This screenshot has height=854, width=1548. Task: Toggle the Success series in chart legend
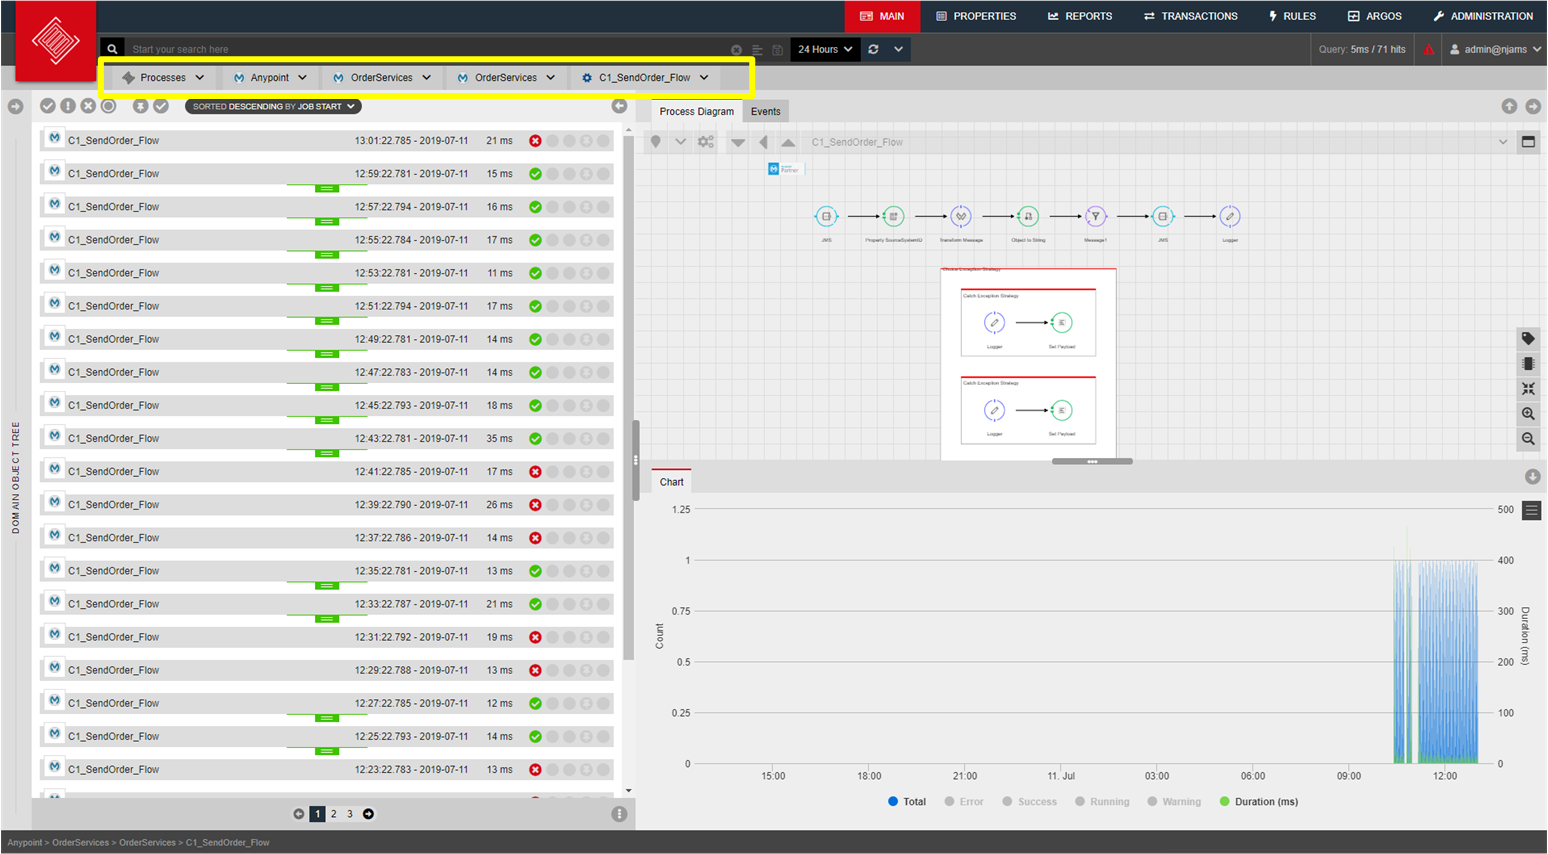[1030, 802]
